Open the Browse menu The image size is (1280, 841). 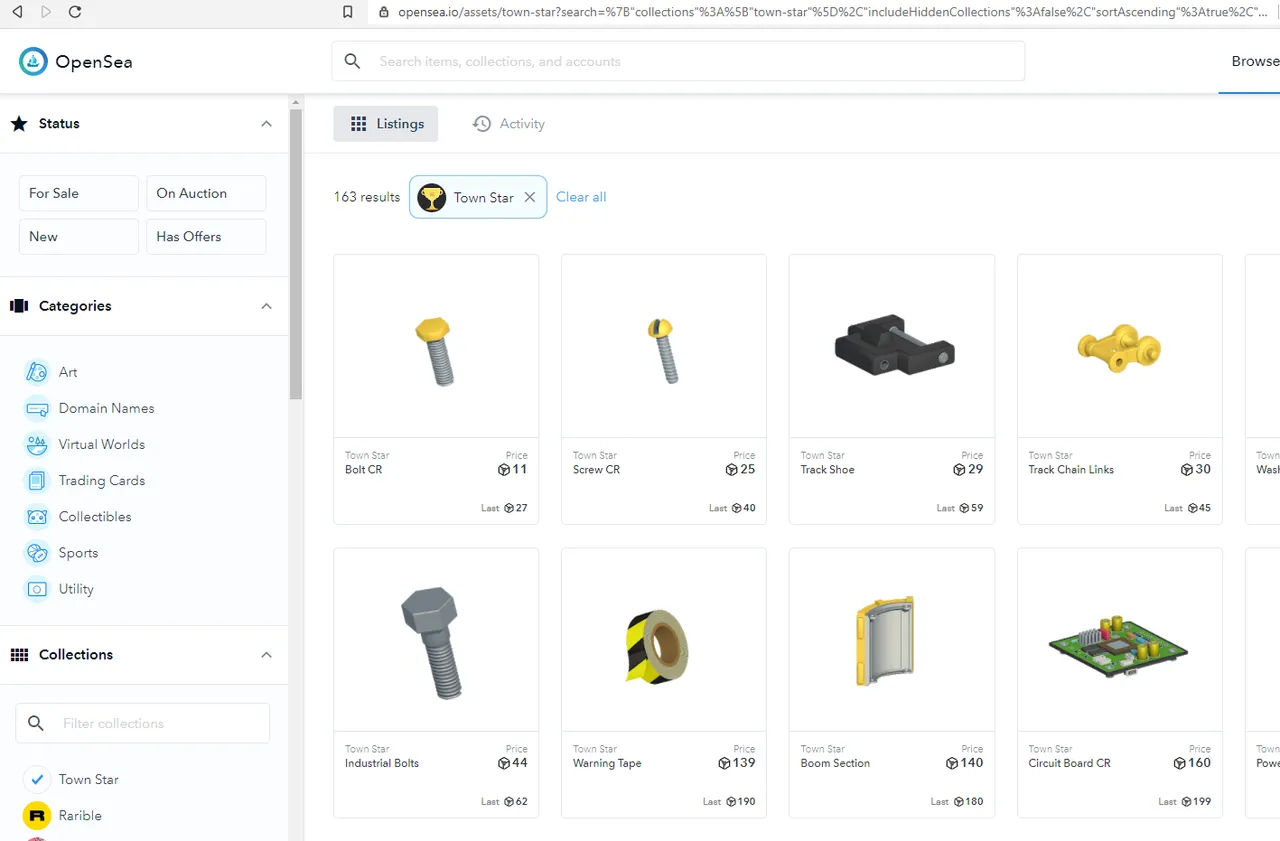point(1255,61)
